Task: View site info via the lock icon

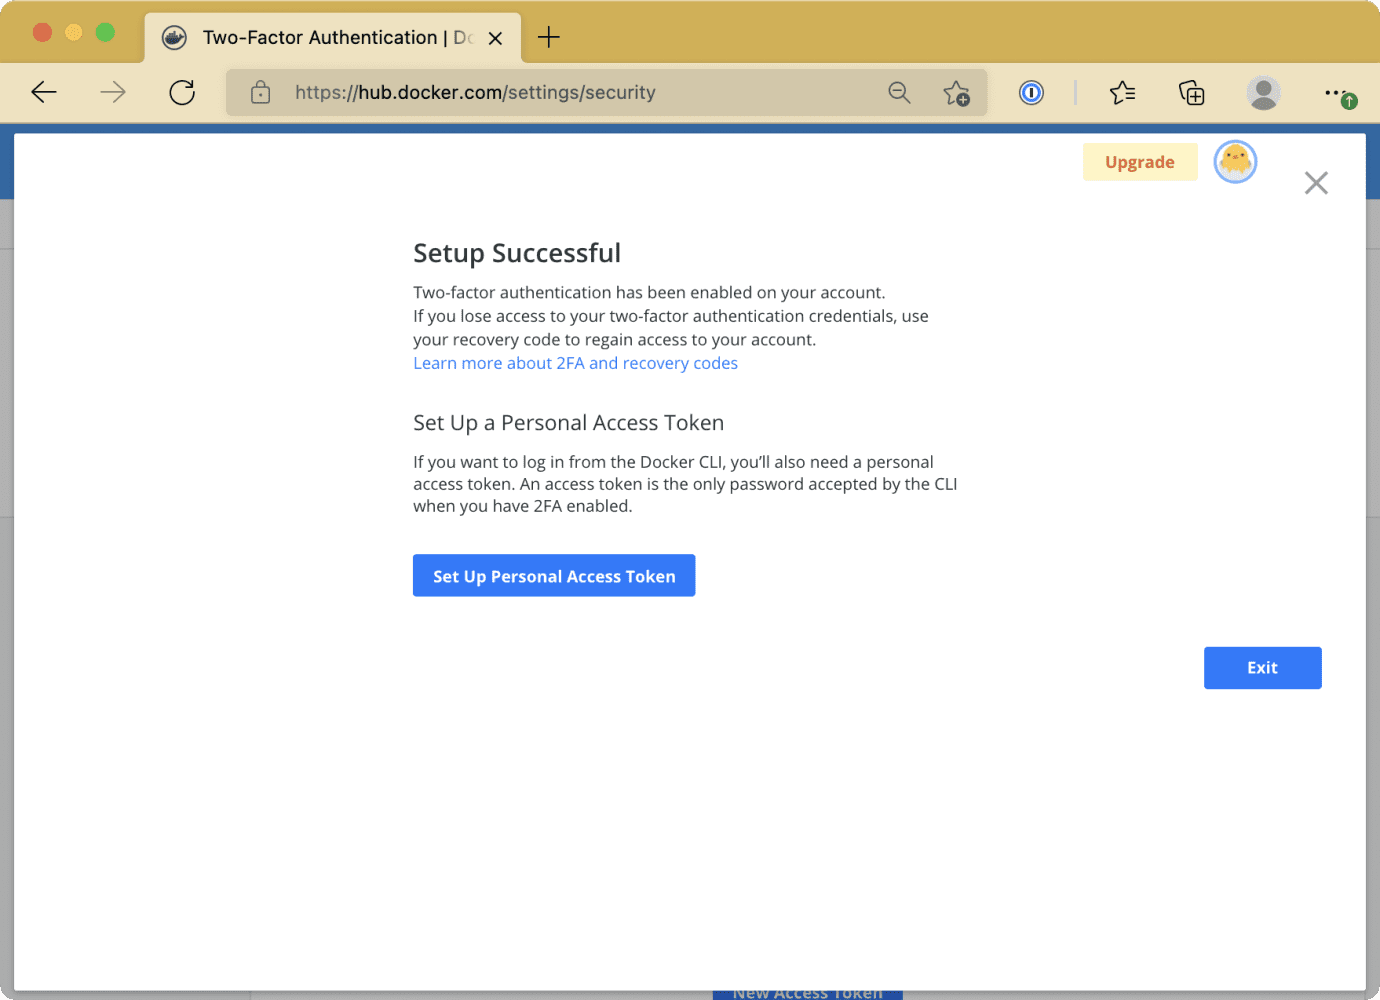Action: (261, 93)
